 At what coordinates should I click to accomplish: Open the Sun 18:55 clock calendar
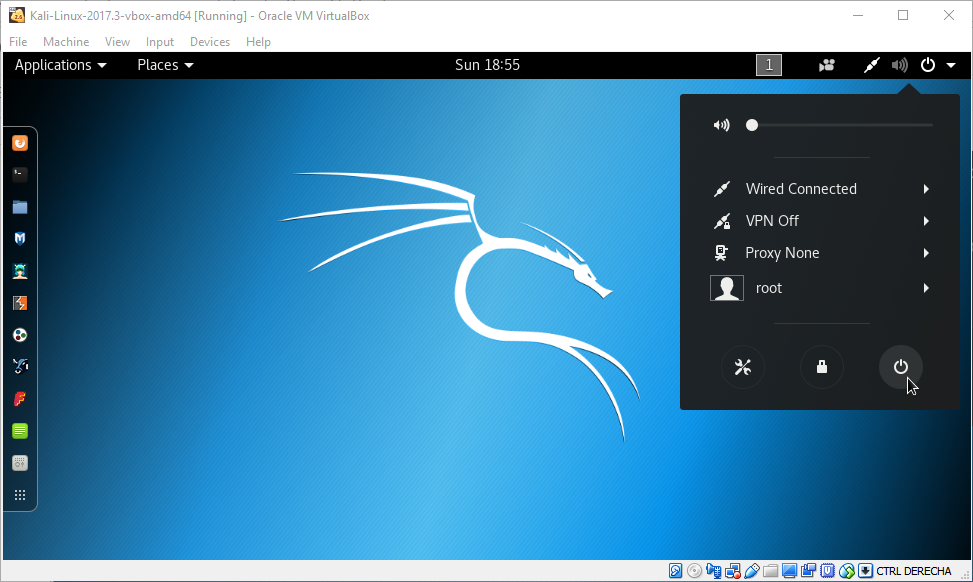coord(487,65)
